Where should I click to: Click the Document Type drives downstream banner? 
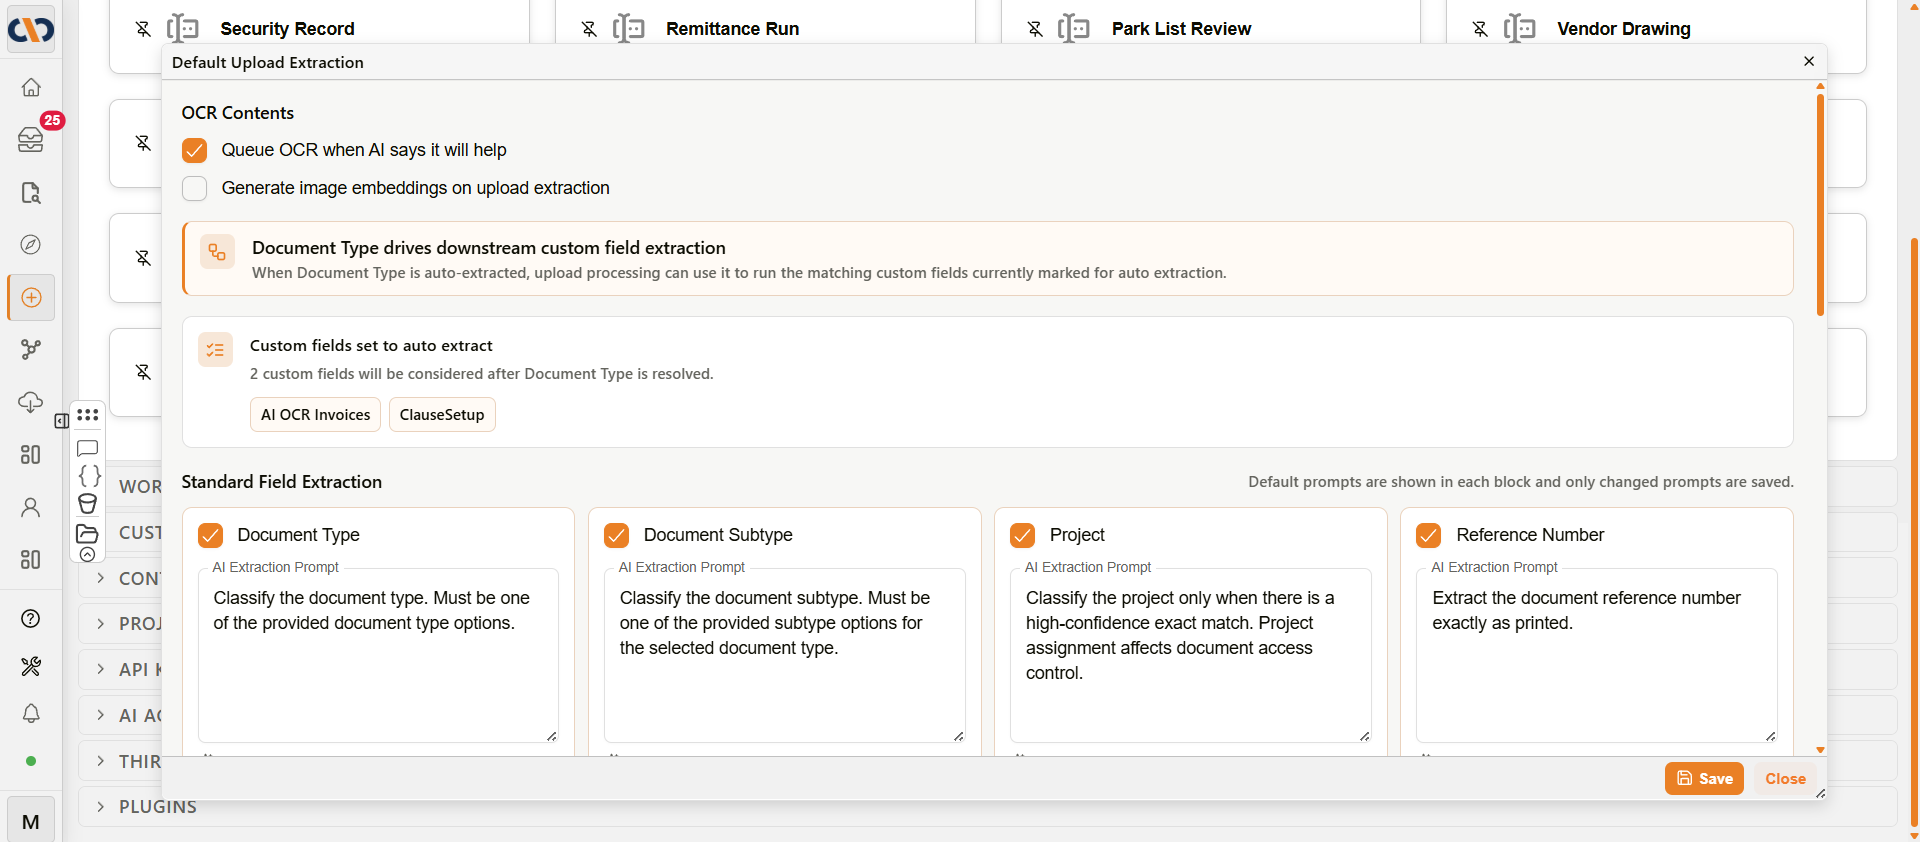point(988,259)
